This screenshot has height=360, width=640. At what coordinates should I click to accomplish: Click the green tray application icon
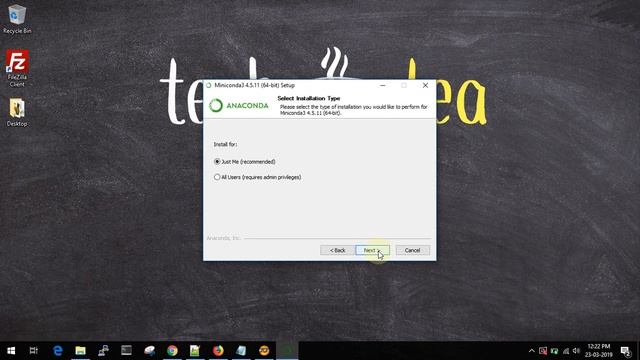click(x=554, y=351)
